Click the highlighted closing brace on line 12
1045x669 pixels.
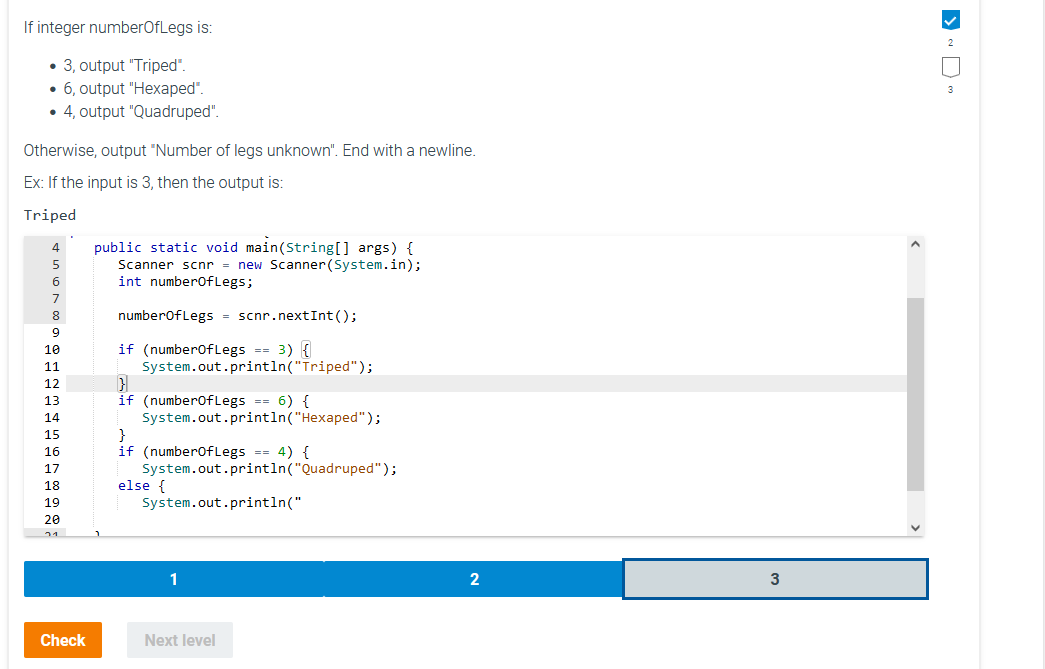[x=122, y=382]
